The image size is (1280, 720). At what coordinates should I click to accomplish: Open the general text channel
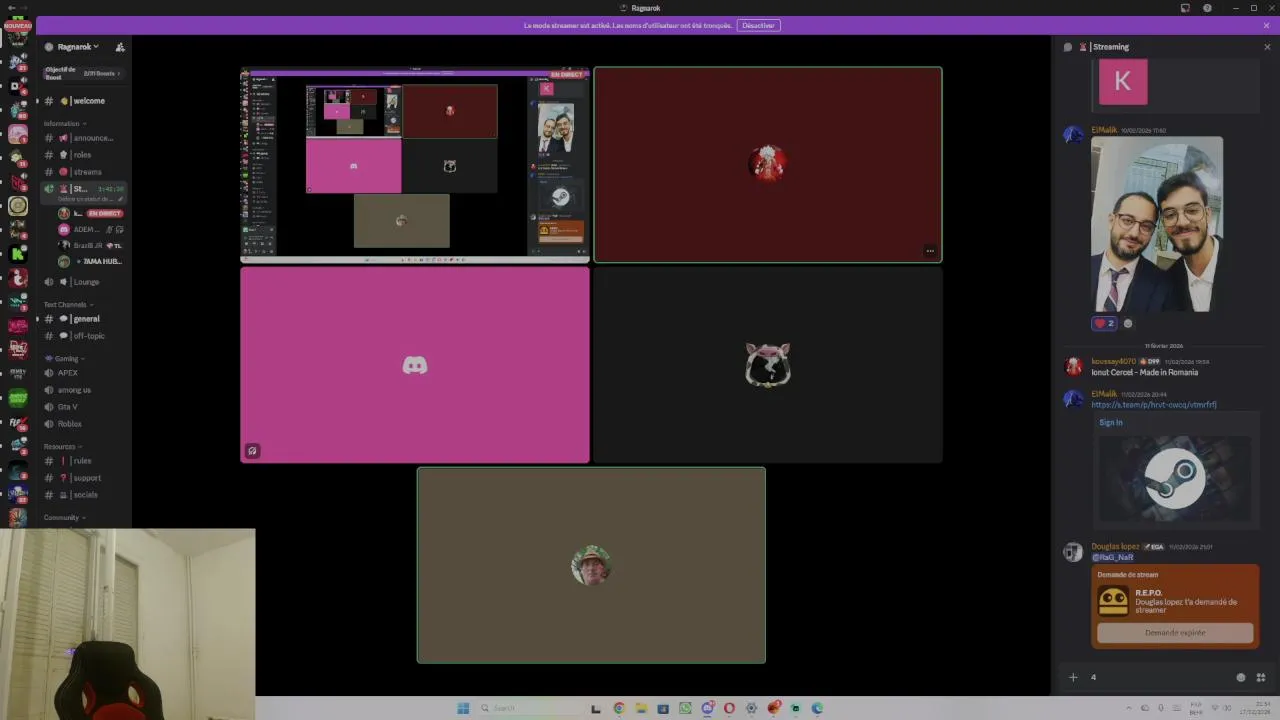pos(84,319)
